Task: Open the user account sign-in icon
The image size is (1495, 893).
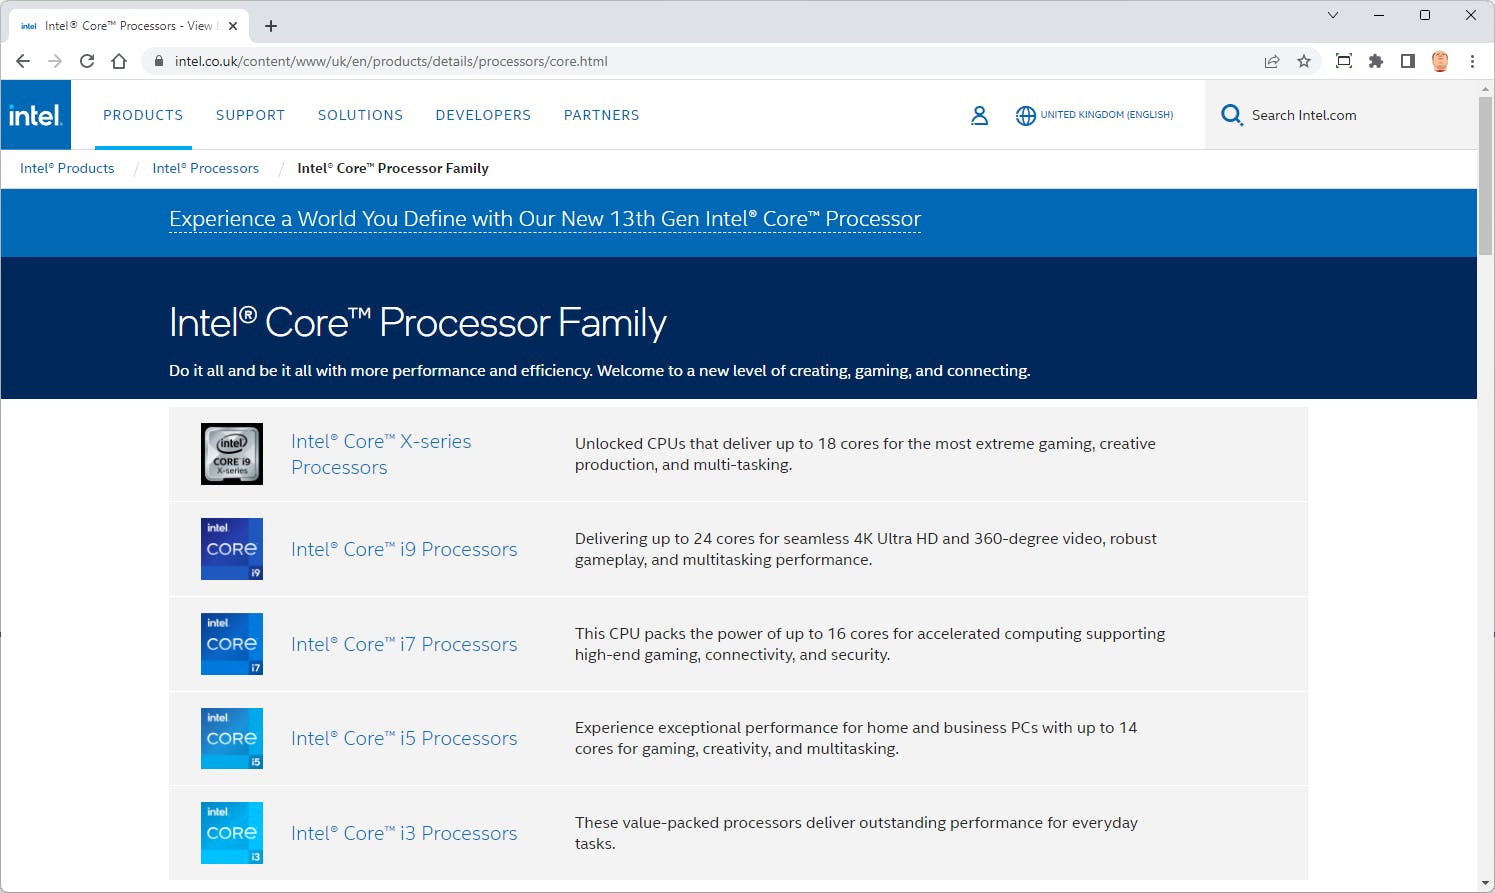Action: pos(979,115)
